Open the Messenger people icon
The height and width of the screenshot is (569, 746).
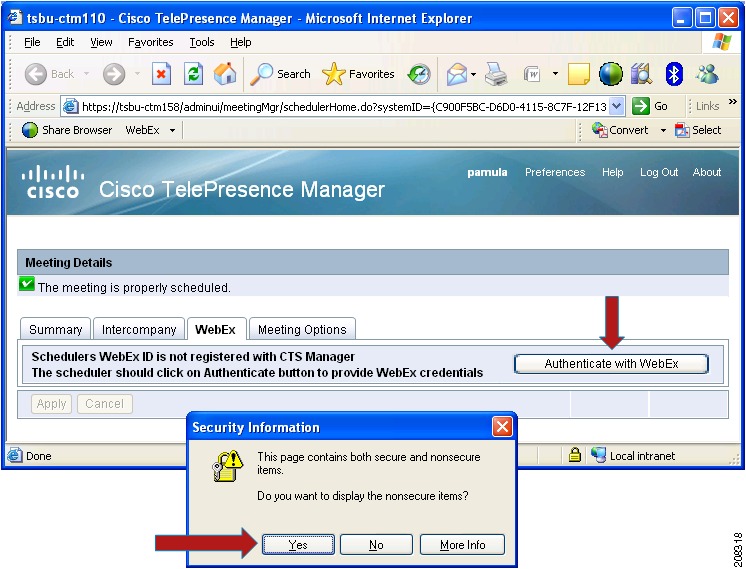coord(707,74)
